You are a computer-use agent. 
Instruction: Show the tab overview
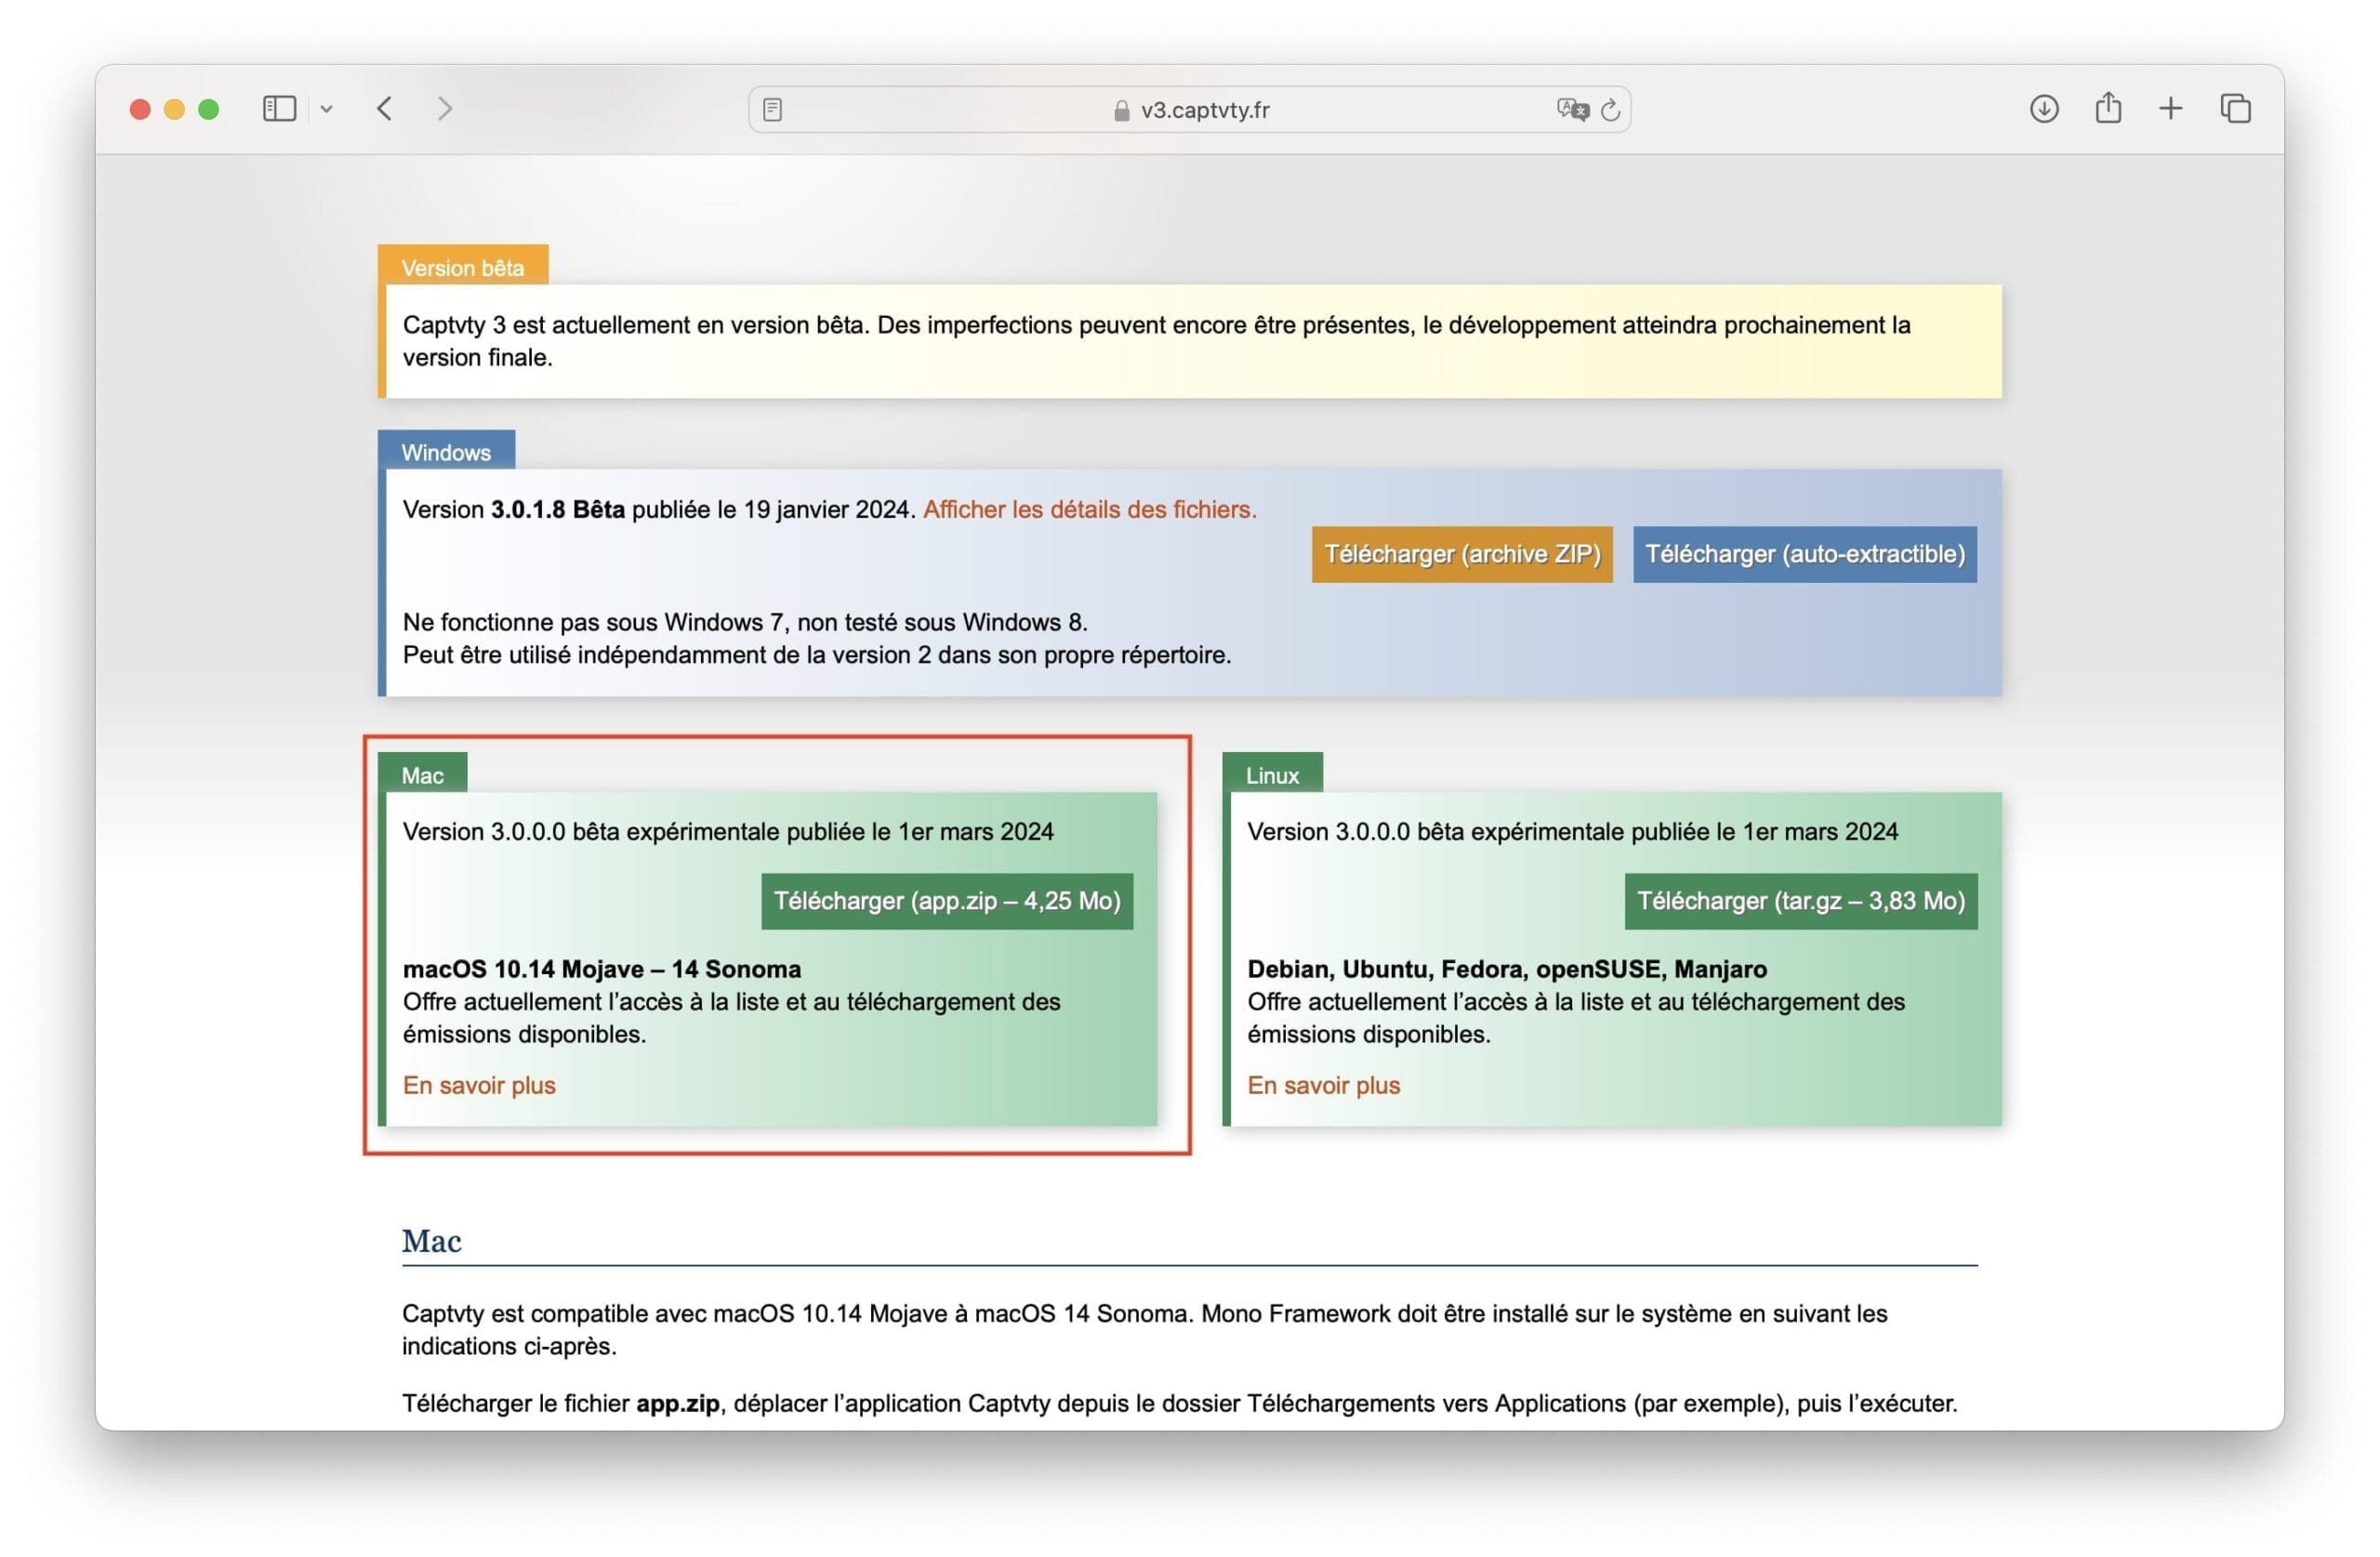click(x=2235, y=108)
